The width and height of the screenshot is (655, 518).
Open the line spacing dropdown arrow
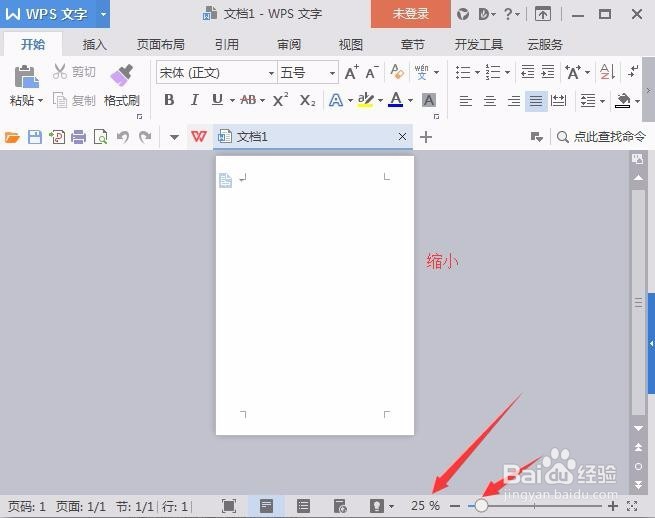tap(602, 101)
